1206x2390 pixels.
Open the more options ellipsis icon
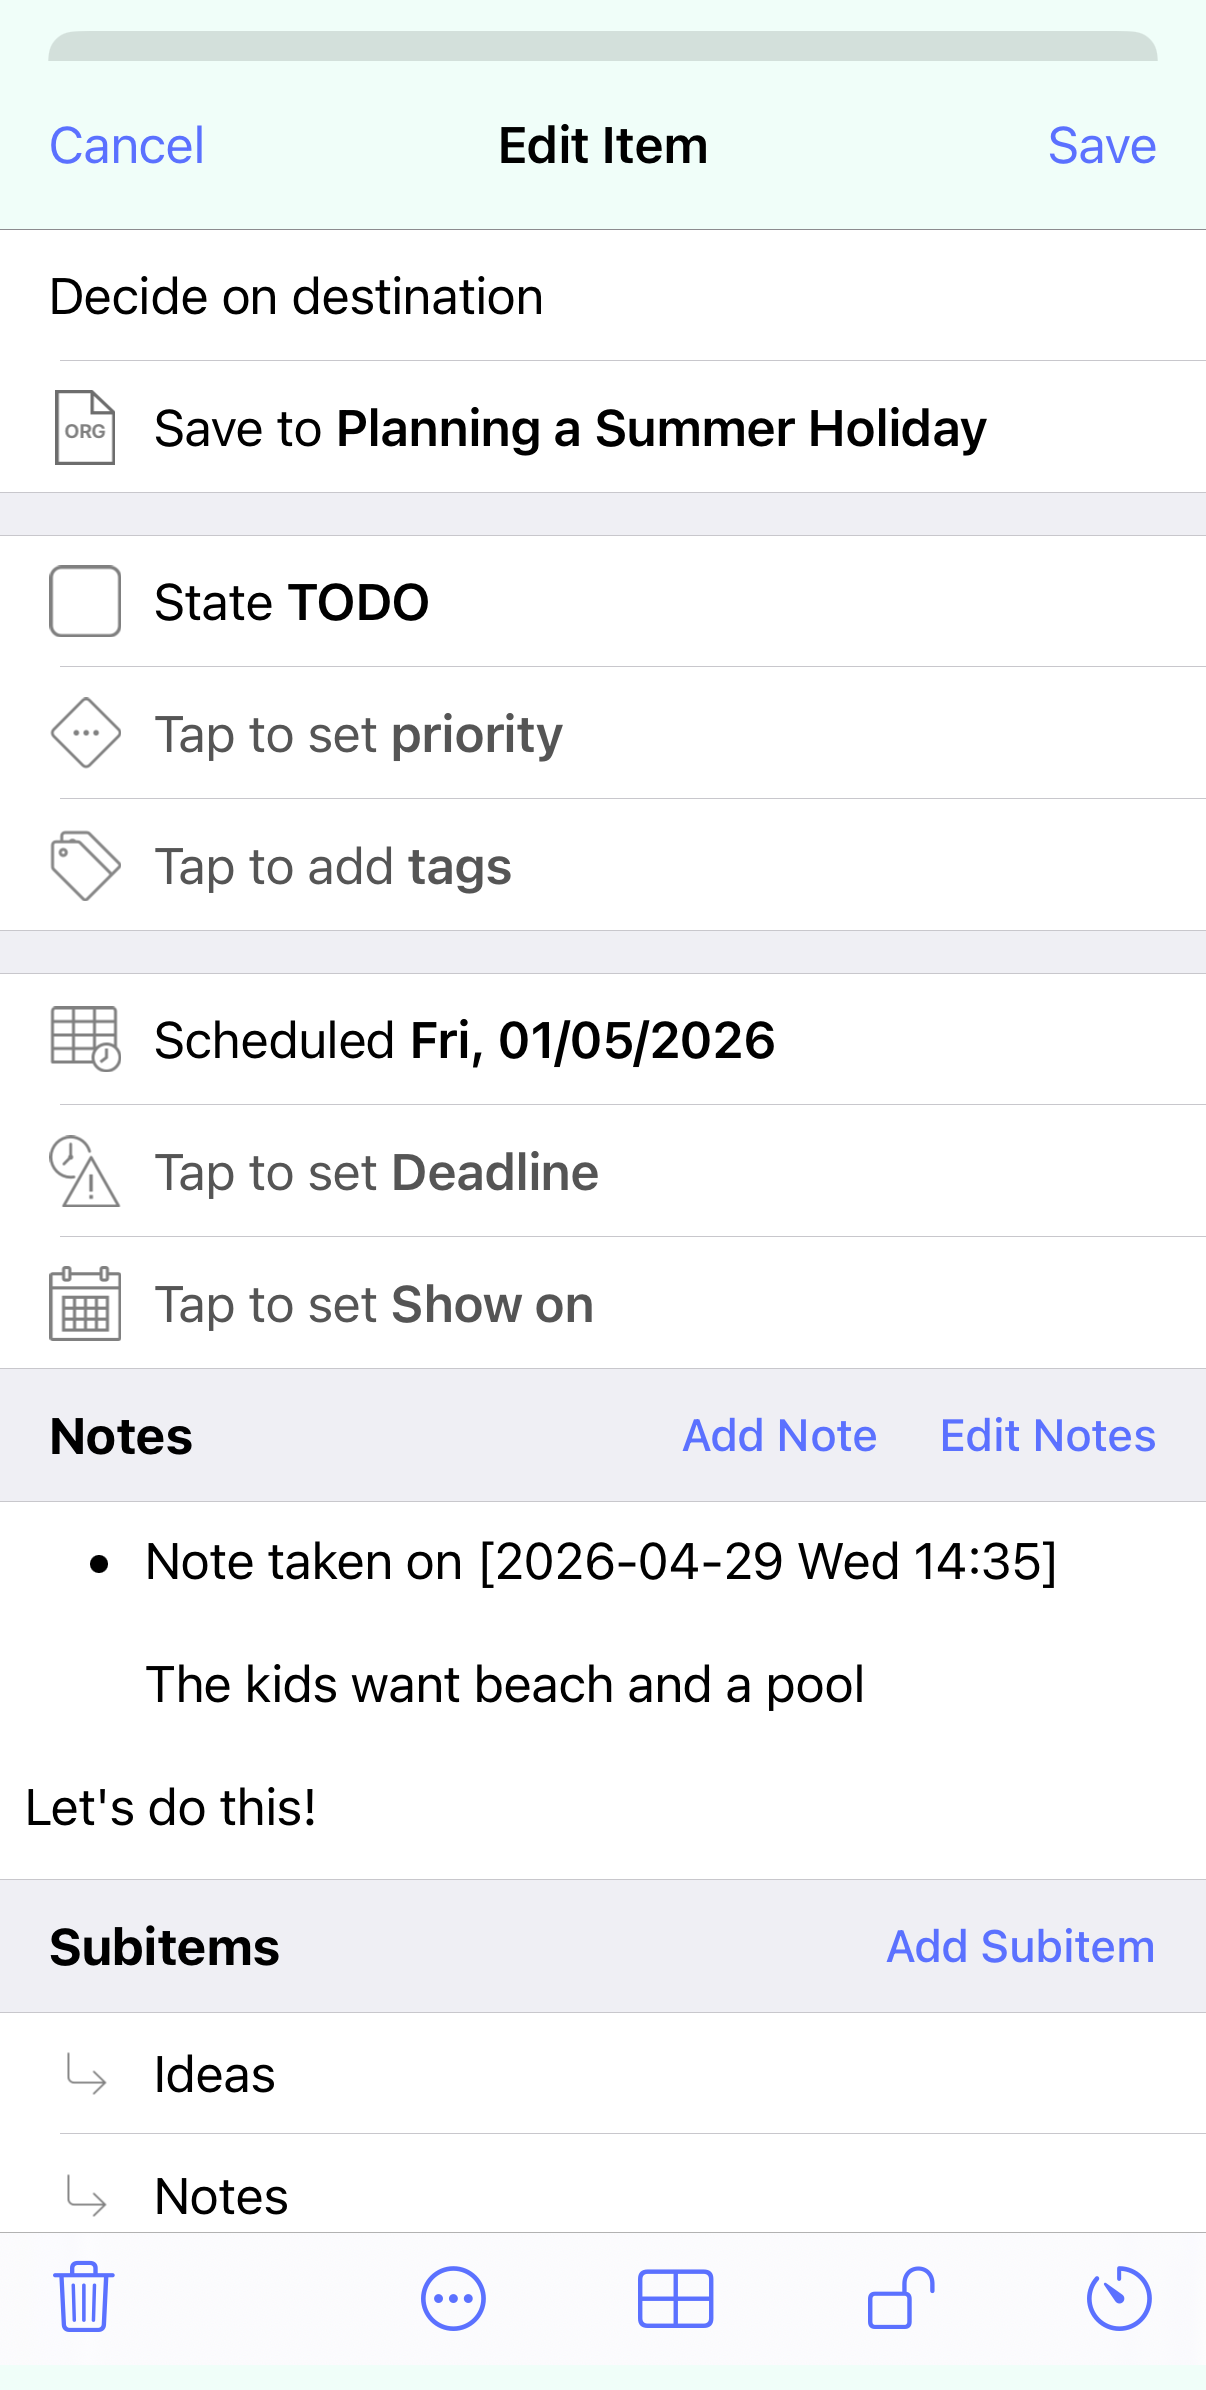453,2298
